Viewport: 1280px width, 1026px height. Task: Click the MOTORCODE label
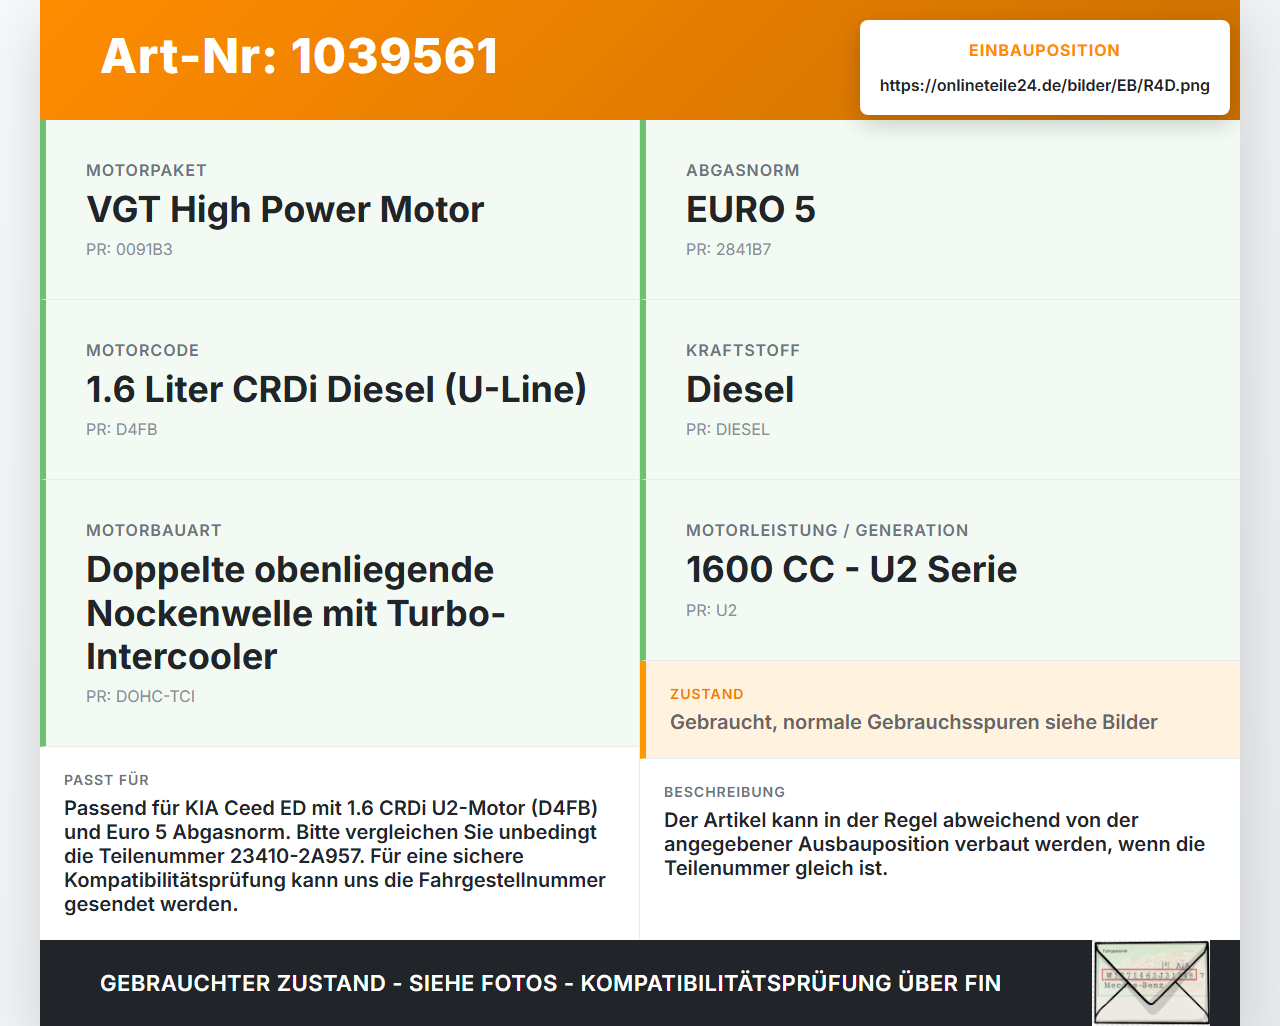tap(142, 350)
